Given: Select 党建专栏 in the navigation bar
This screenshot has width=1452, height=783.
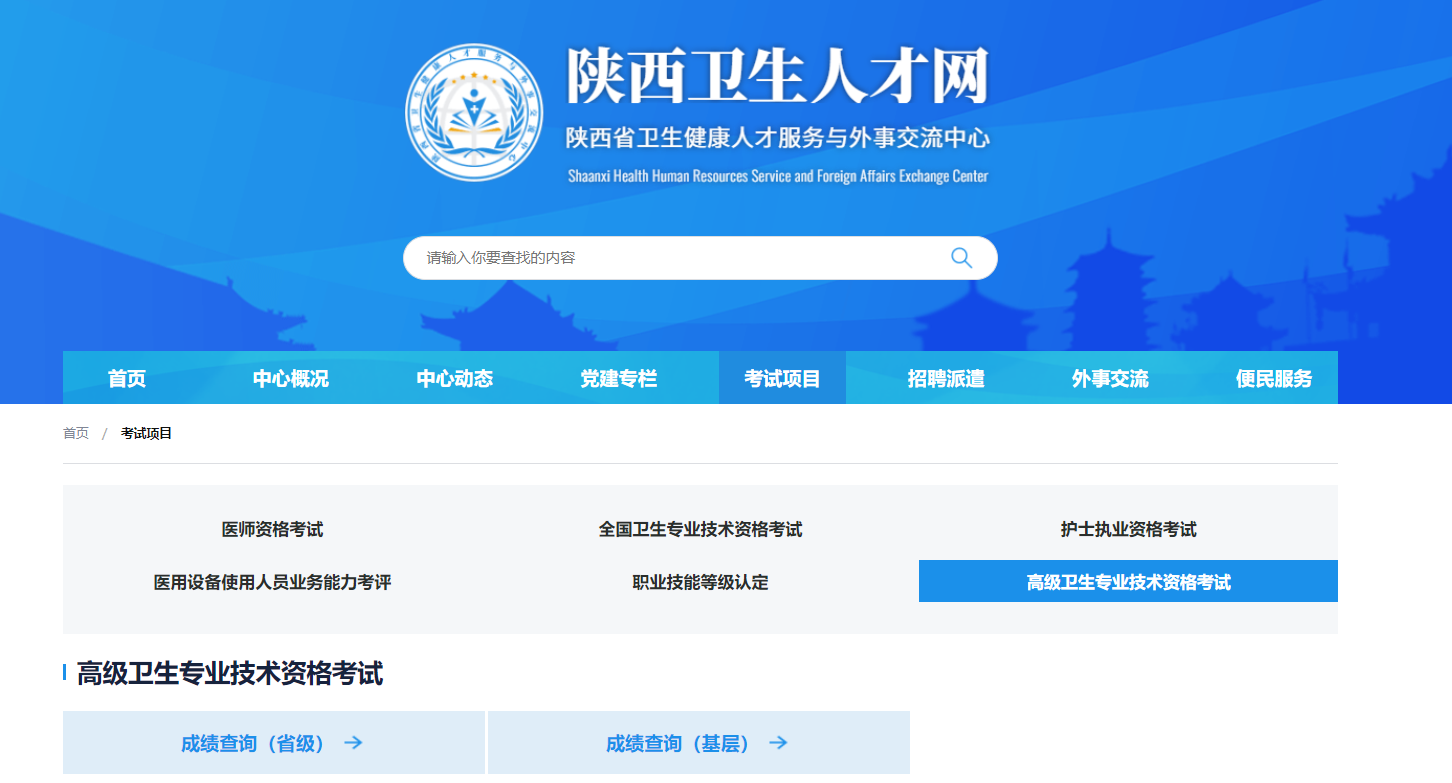Looking at the screenshot, I should tap(619, 379).
